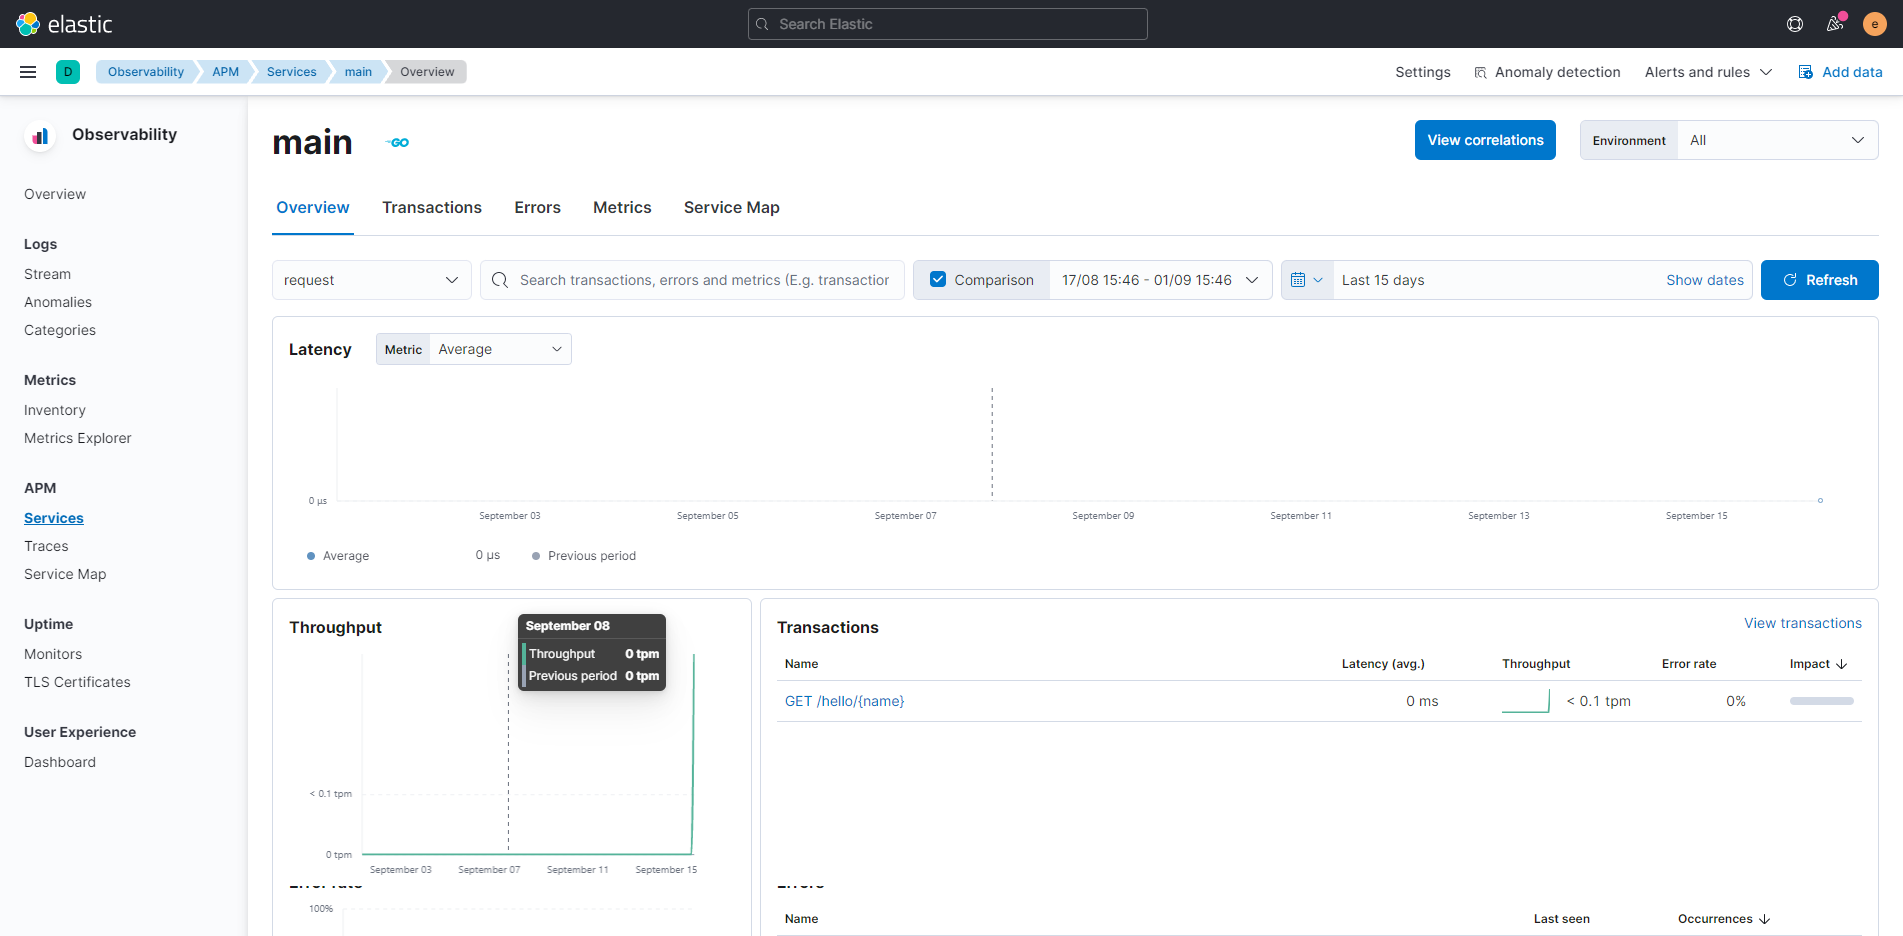Open the newsfeed notifications icon
This screenshot has width=1903, height=936.
(1835, 24)
